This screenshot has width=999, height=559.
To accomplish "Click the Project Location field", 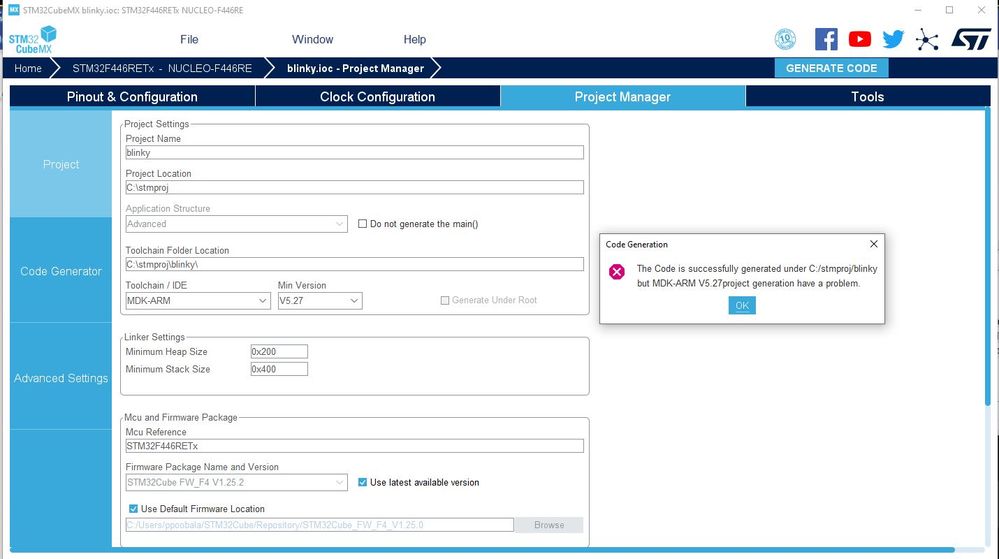I will coord(354,187).
